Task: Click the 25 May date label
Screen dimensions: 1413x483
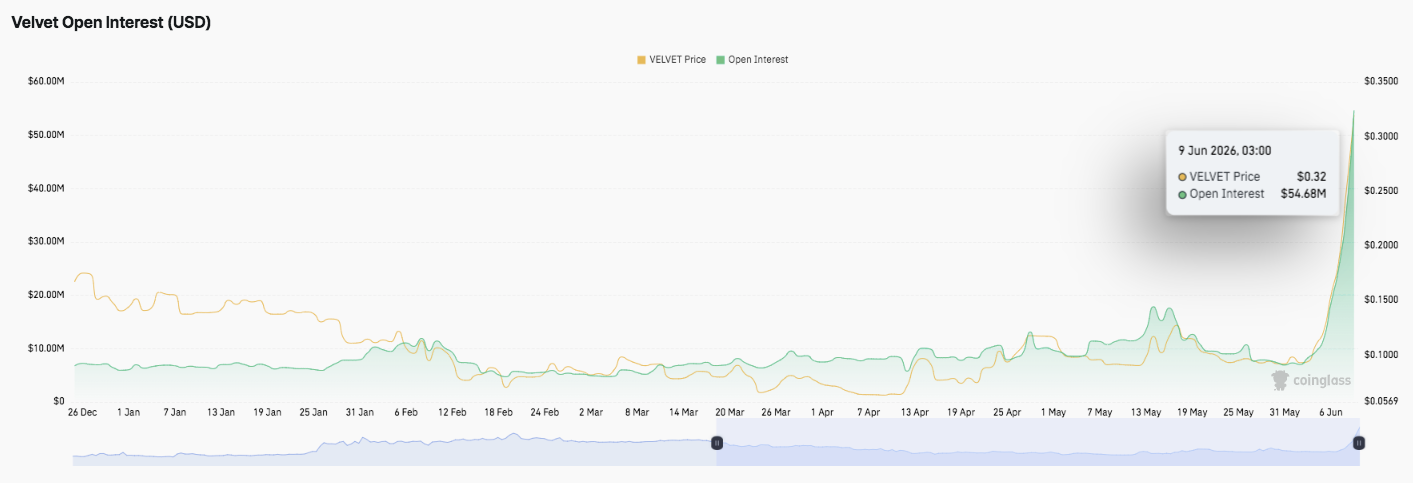Action: 1238,412
